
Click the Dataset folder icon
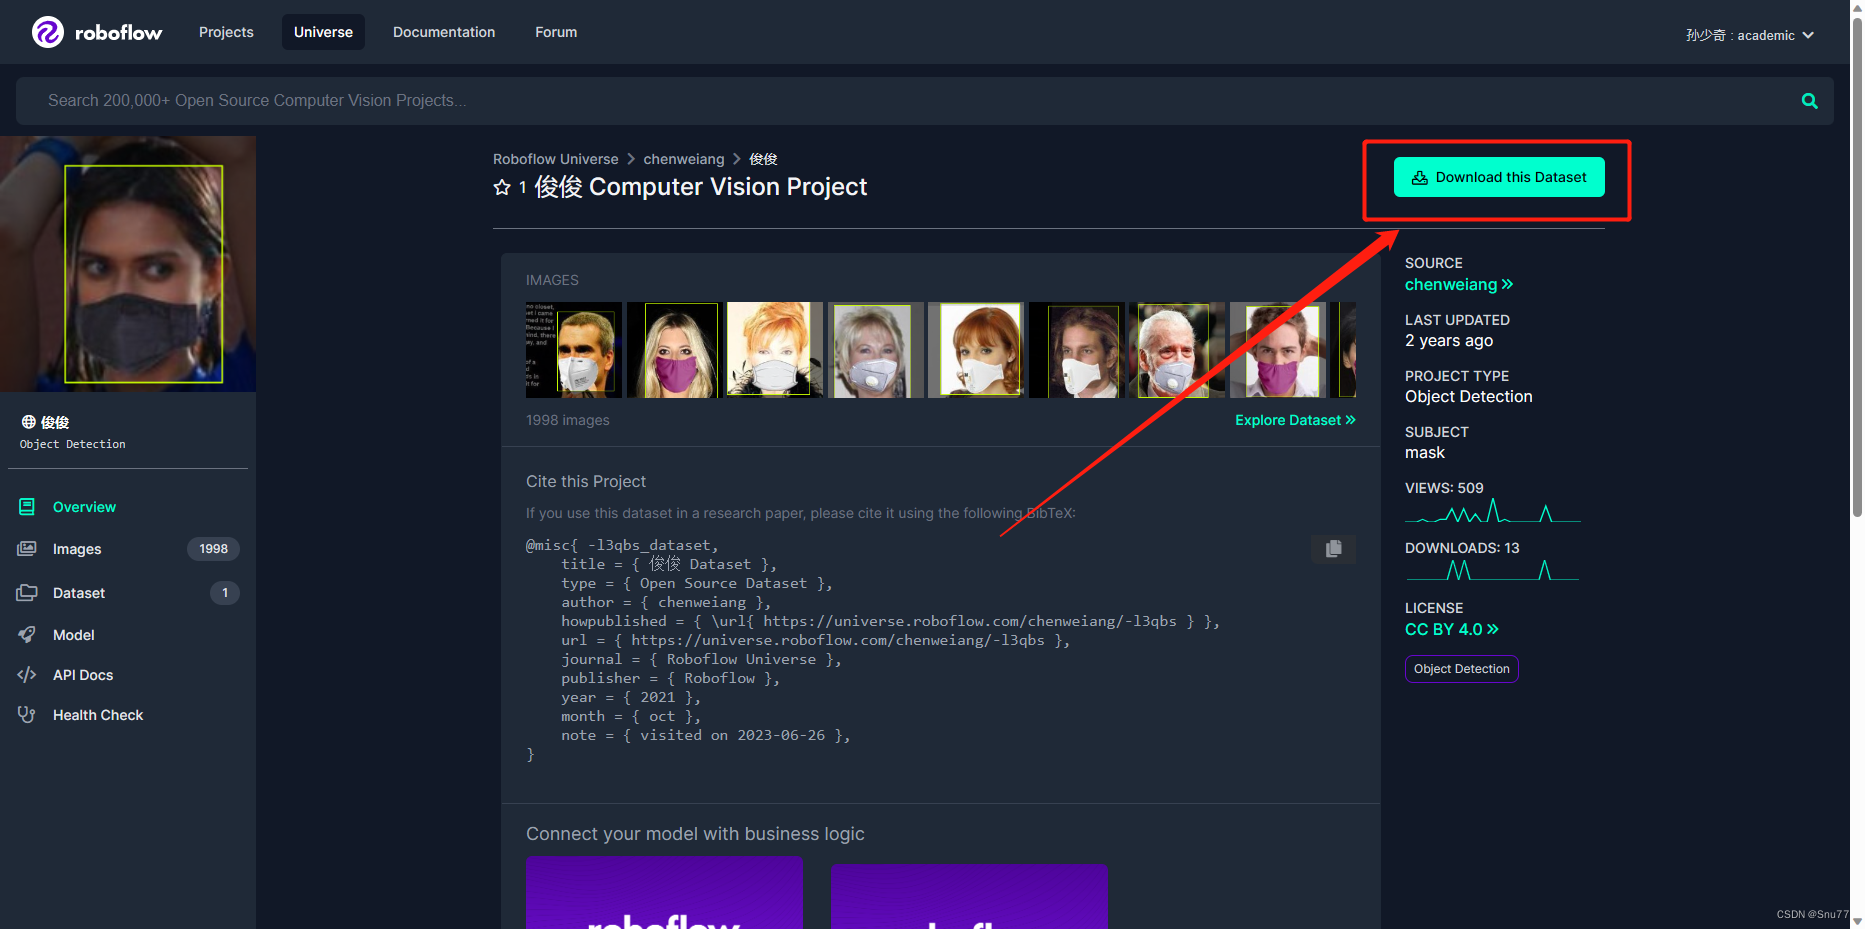[x=27, y=593]
